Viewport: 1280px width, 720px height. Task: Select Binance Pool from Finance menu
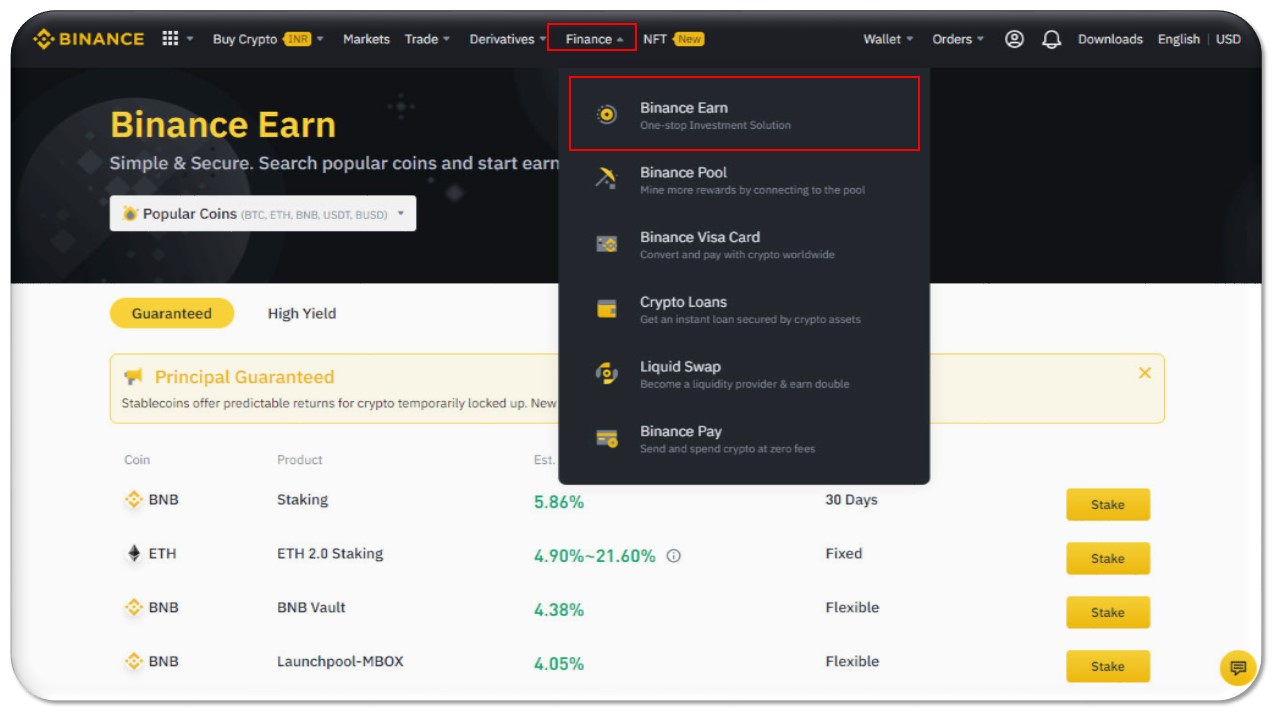[744, 180]
